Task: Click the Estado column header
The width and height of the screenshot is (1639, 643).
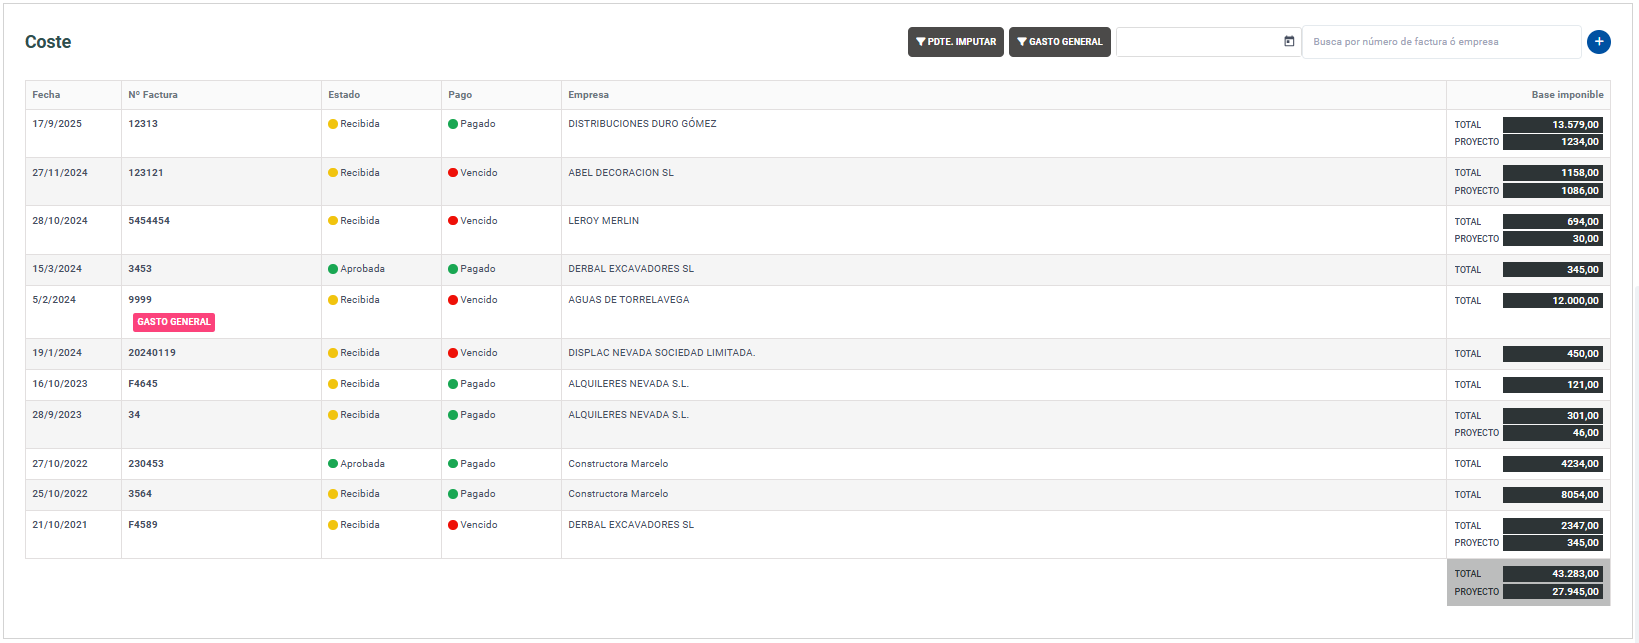Action: [344, 95]
